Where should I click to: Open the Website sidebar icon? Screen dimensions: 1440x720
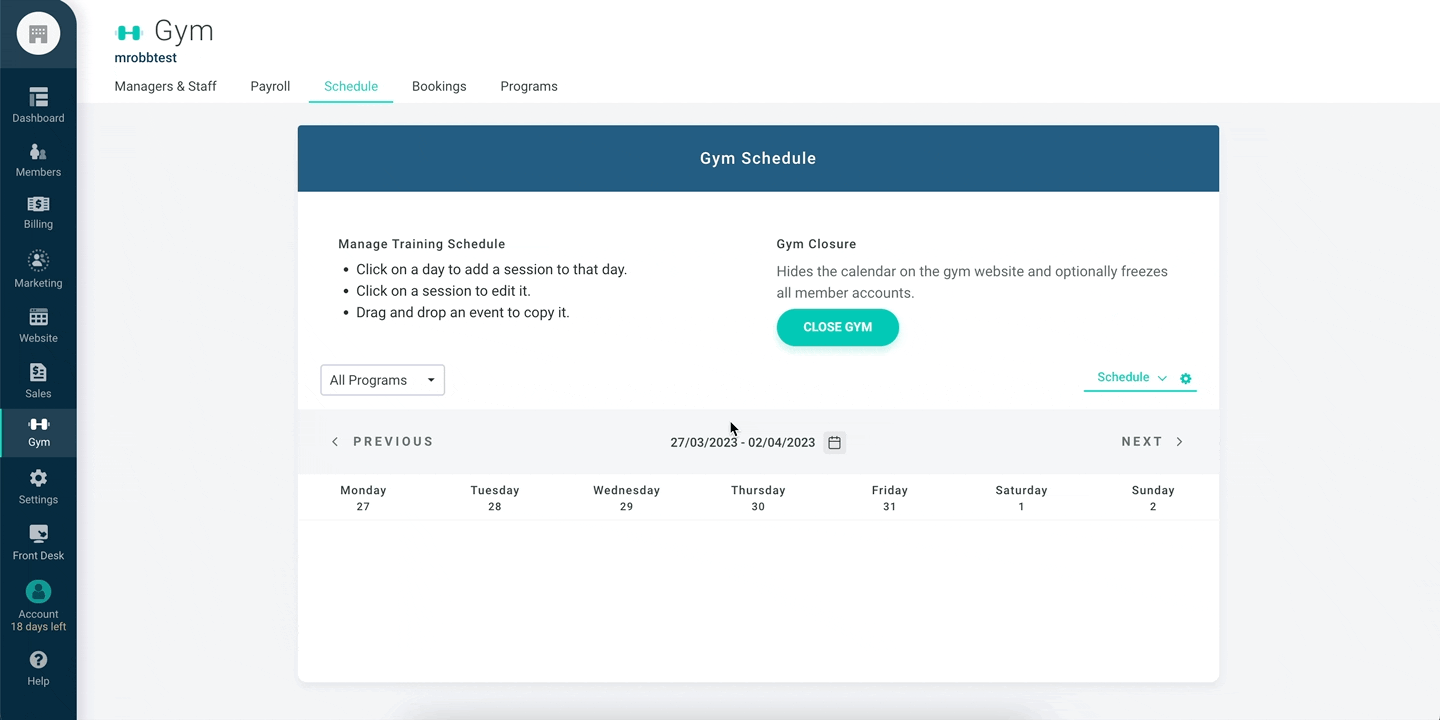pyautogui.click(x=38, y=318)
